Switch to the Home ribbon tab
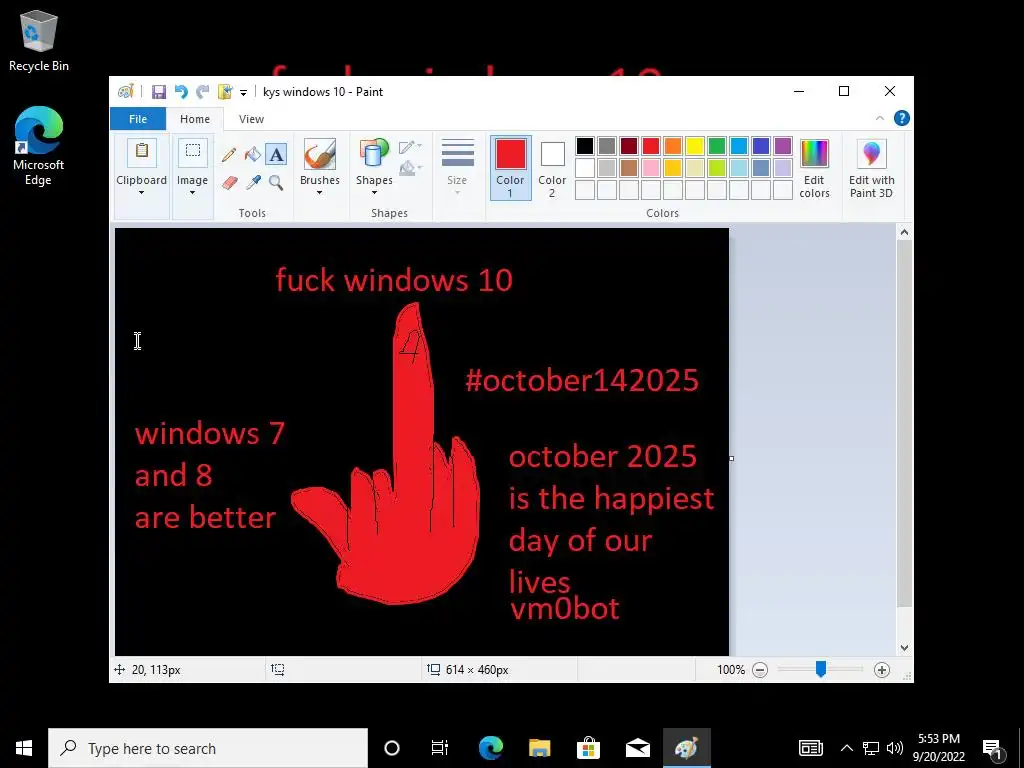1024x768 pixels. 195,119
